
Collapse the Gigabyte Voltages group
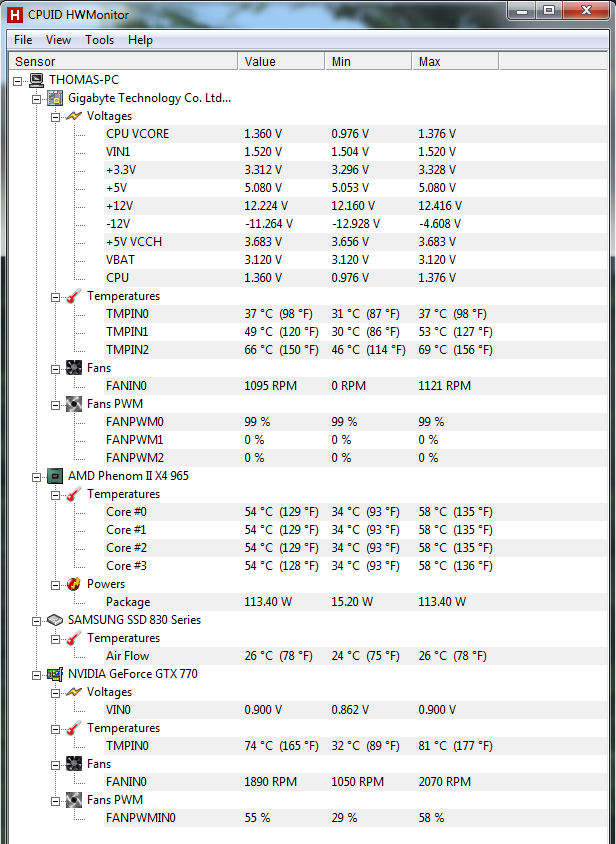(55, 117)
